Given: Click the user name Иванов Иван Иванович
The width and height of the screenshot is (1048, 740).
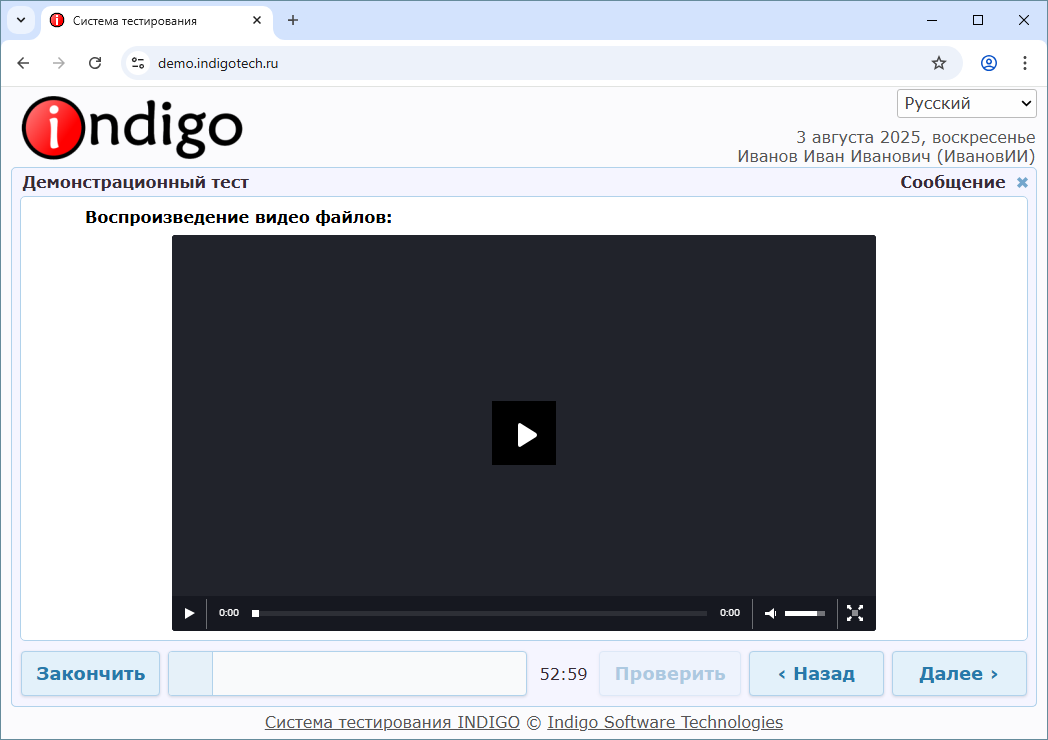Looking at the screenshot, I should click(x=833, y=156).
